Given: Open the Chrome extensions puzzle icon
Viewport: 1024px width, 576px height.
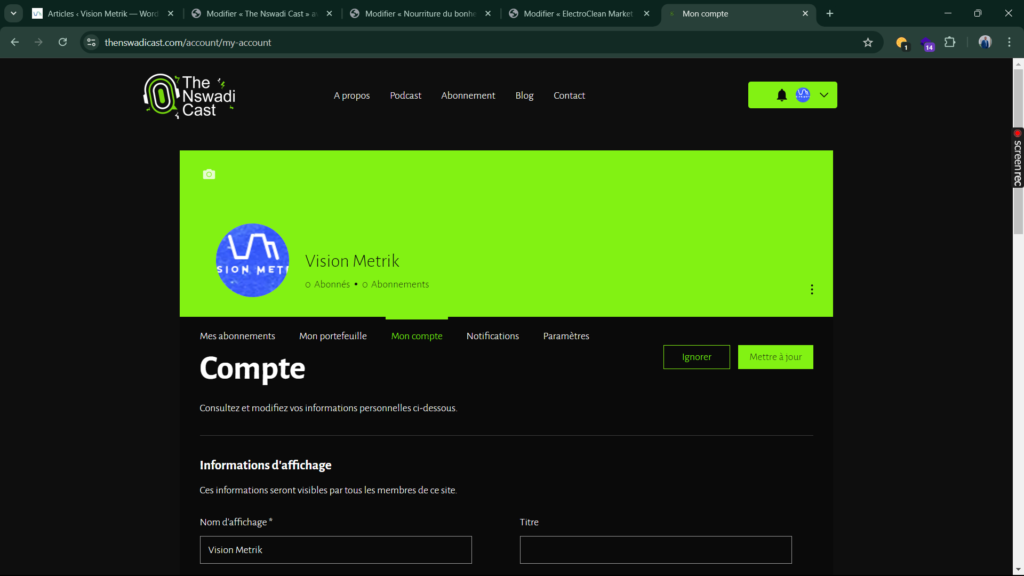Looking at the screenshot, I should [950, 42].
